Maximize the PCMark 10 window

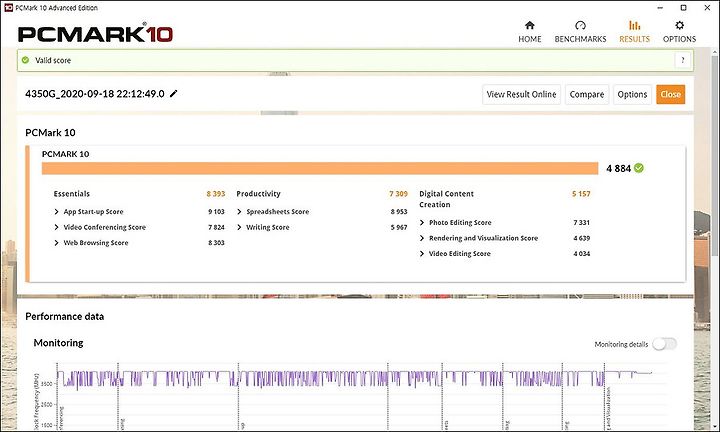coord(683,8)
